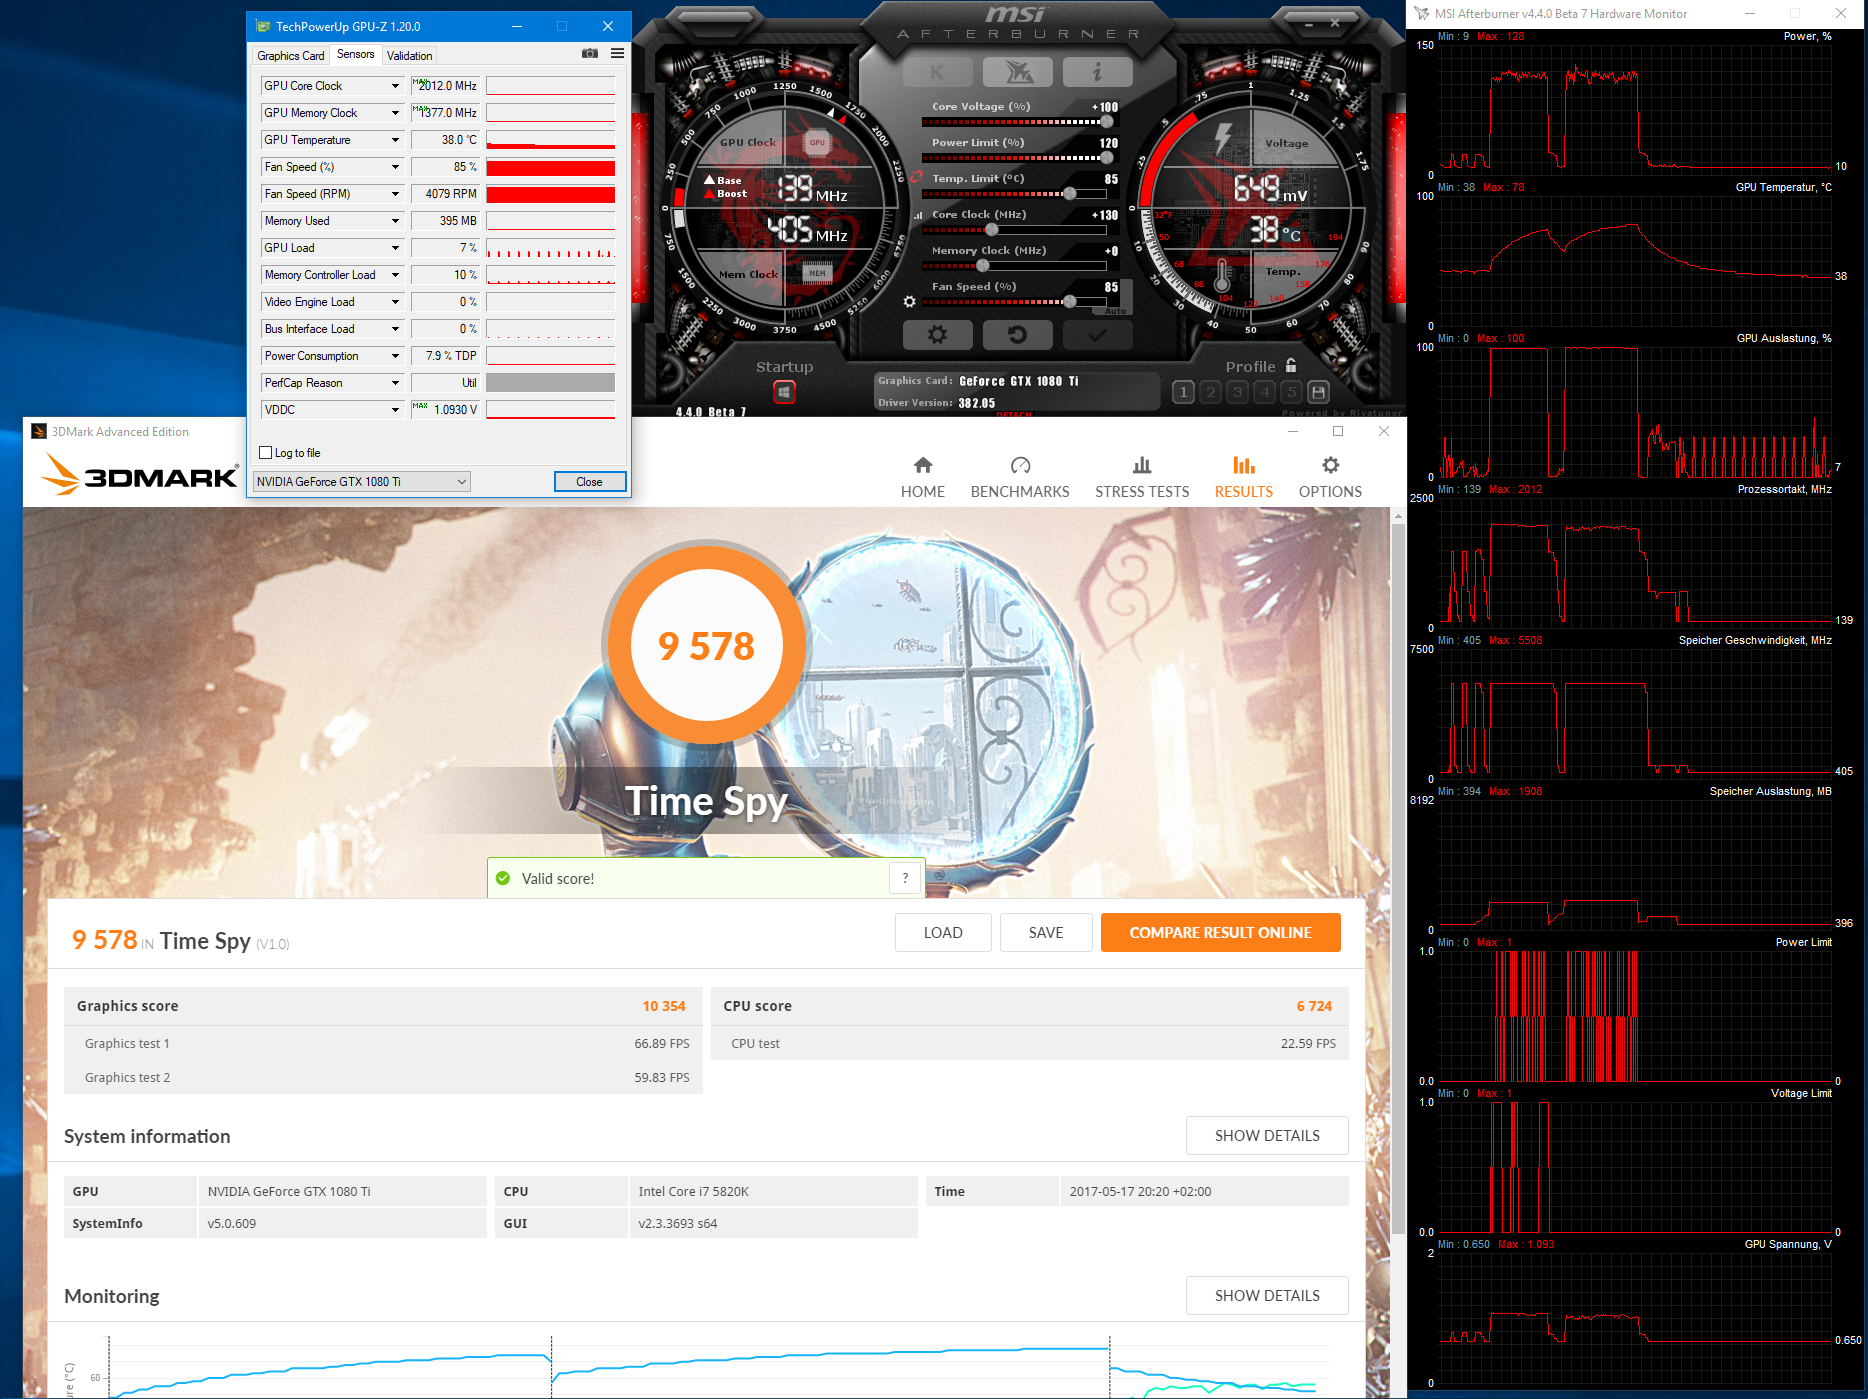Open the Fan Speed (%) sensor dropdown

(395, 167)
